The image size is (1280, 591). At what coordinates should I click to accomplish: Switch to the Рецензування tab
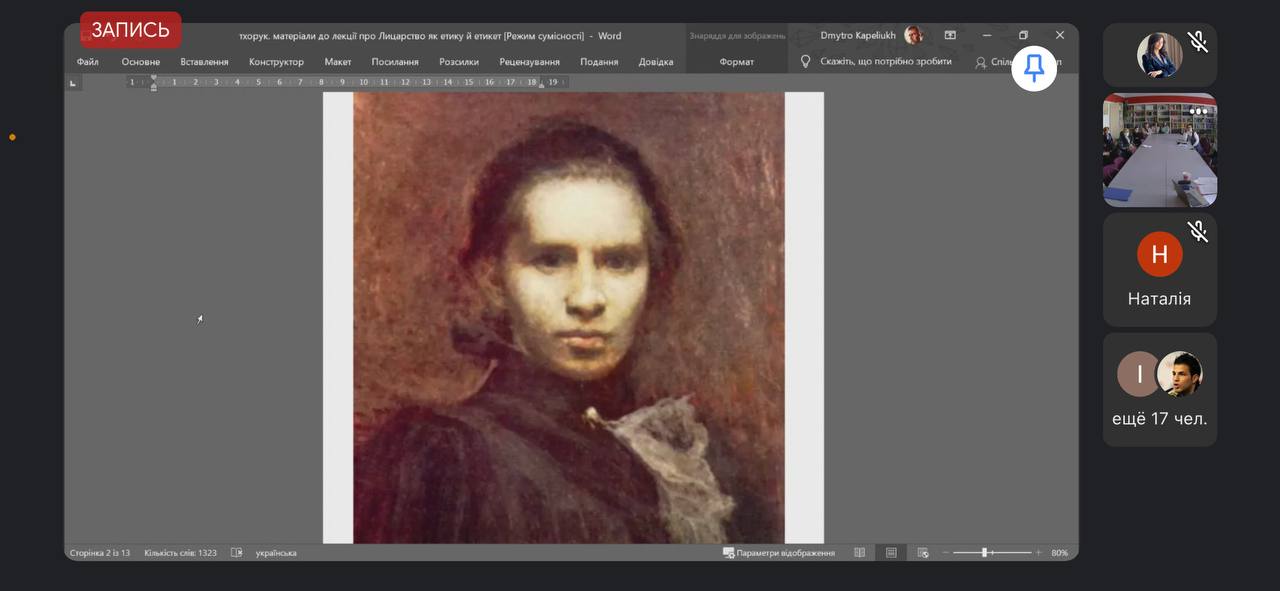tap(529, 62)
